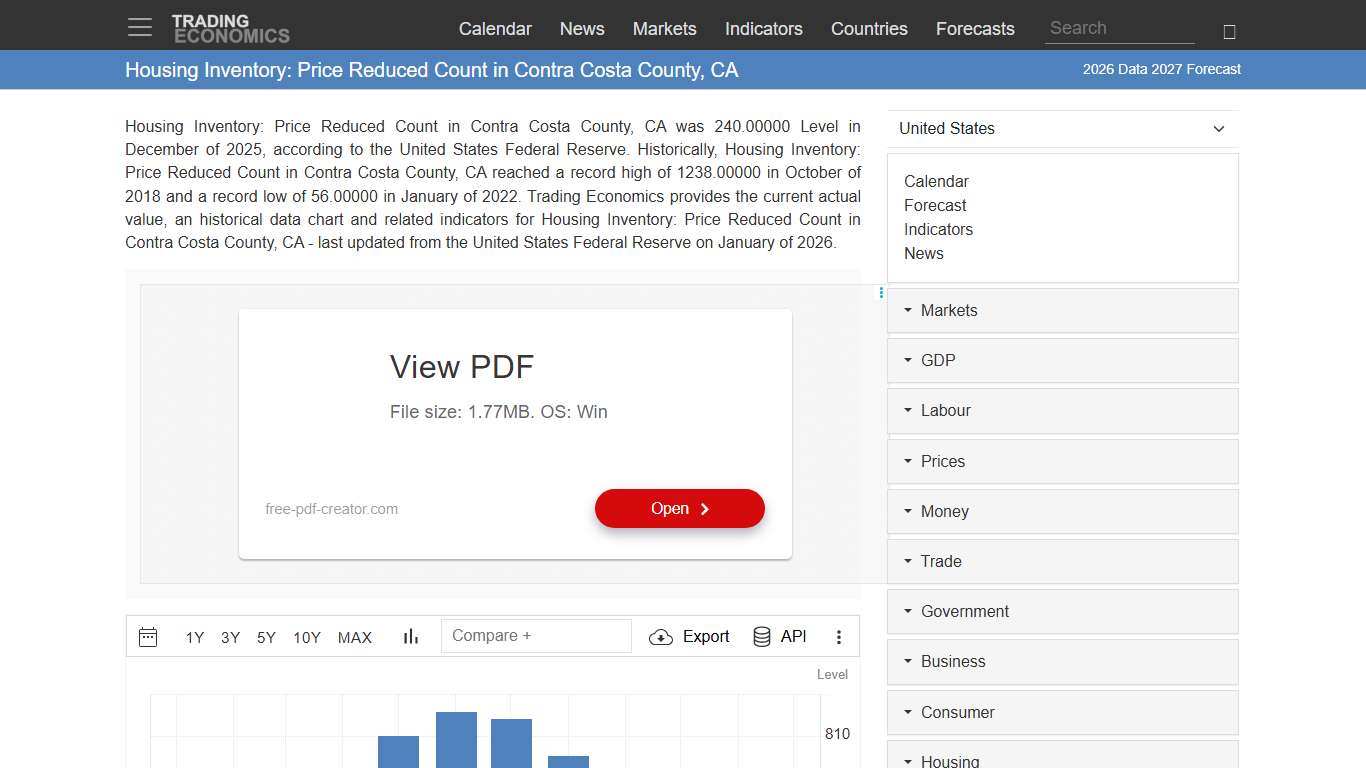1366x768 pixels.
Task: Open the calendar date-range picker icon
Action: click(x=148, y=636)
